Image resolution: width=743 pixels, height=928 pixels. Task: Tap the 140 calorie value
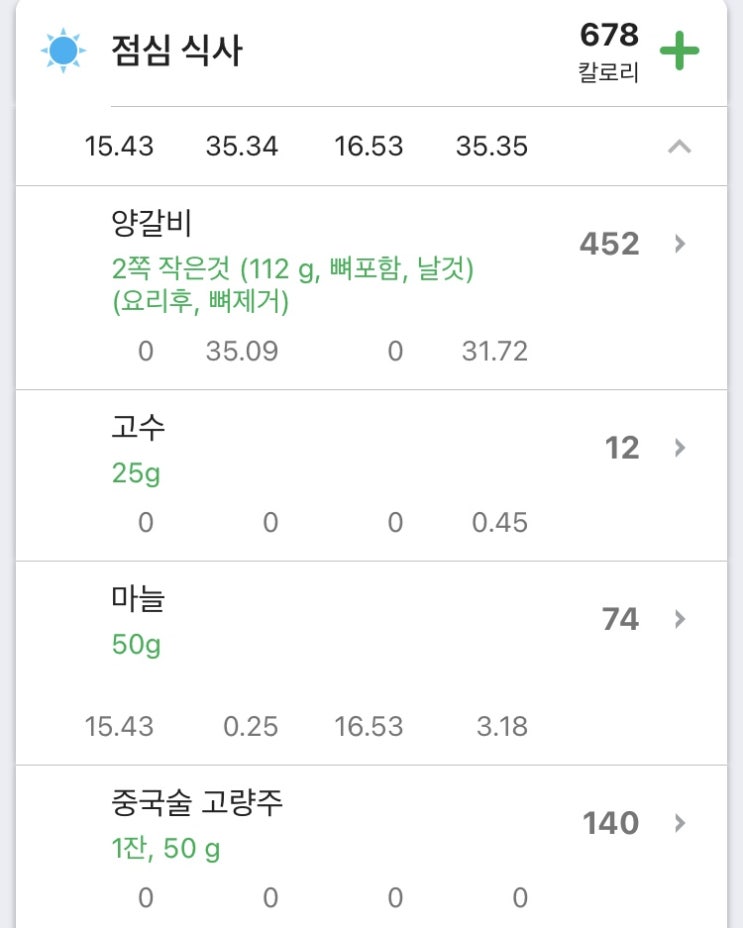point(610,823)
